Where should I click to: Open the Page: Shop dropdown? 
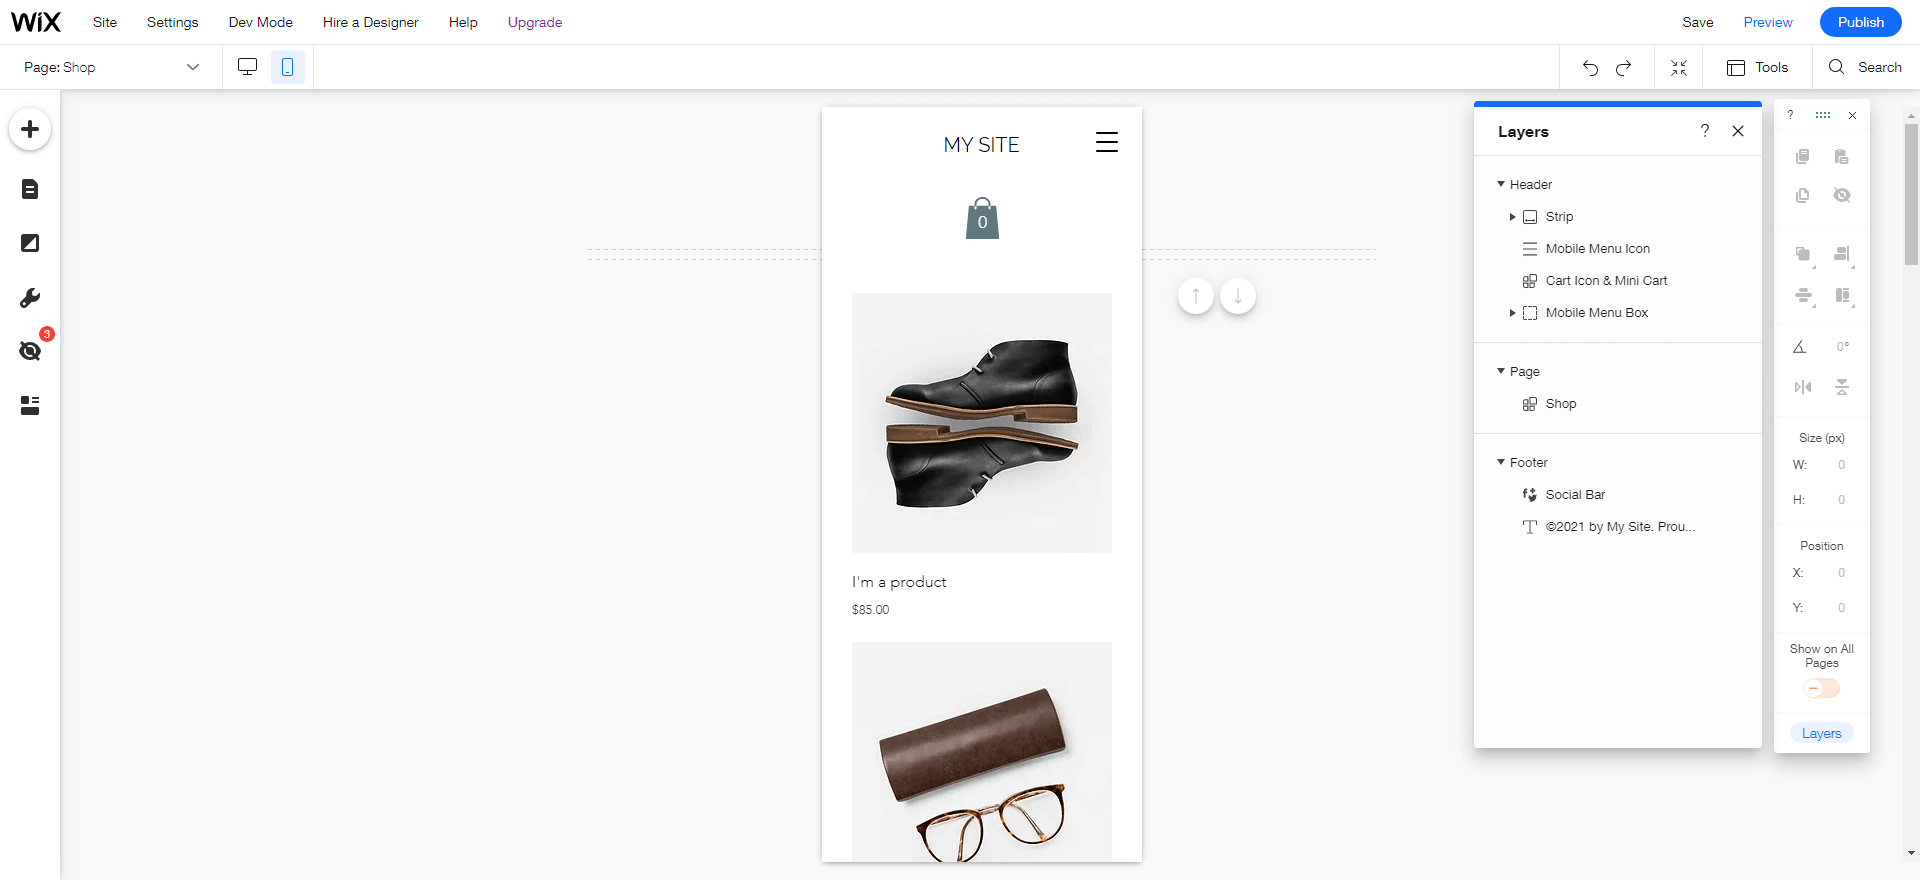[111, 67]
